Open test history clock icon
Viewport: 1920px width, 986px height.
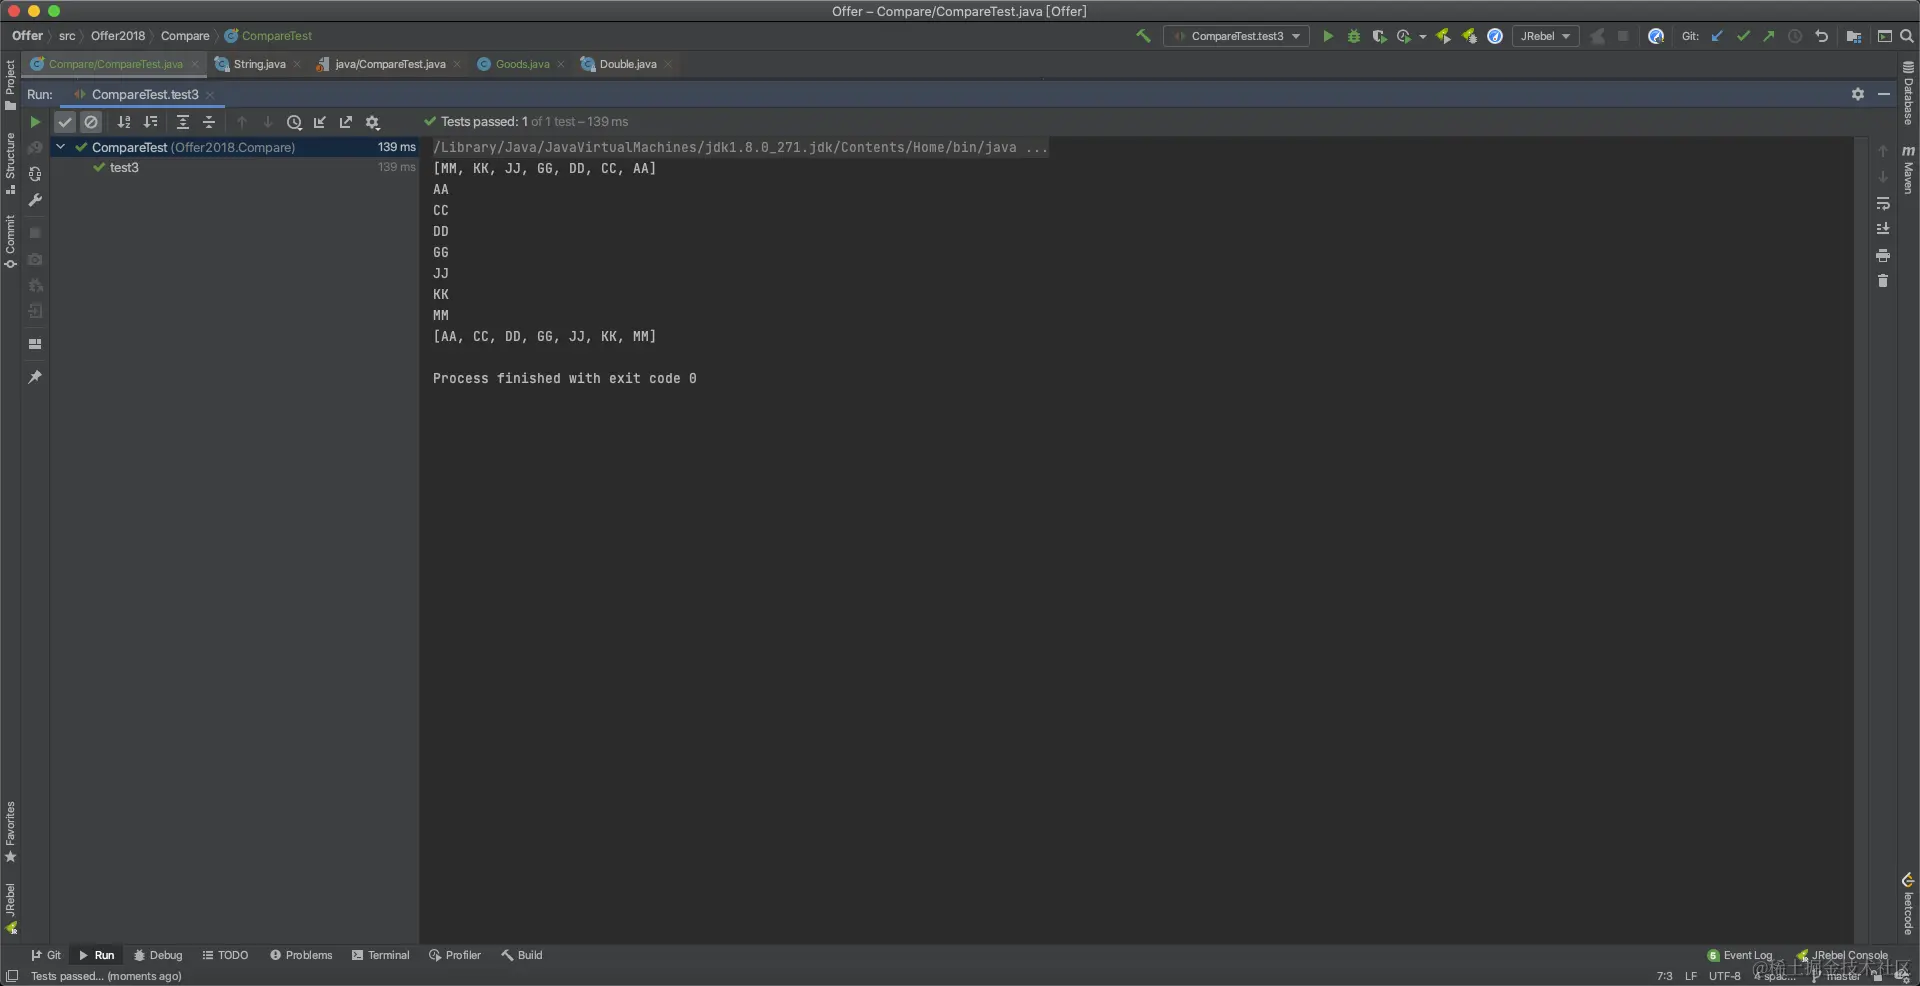click(294, 122)
